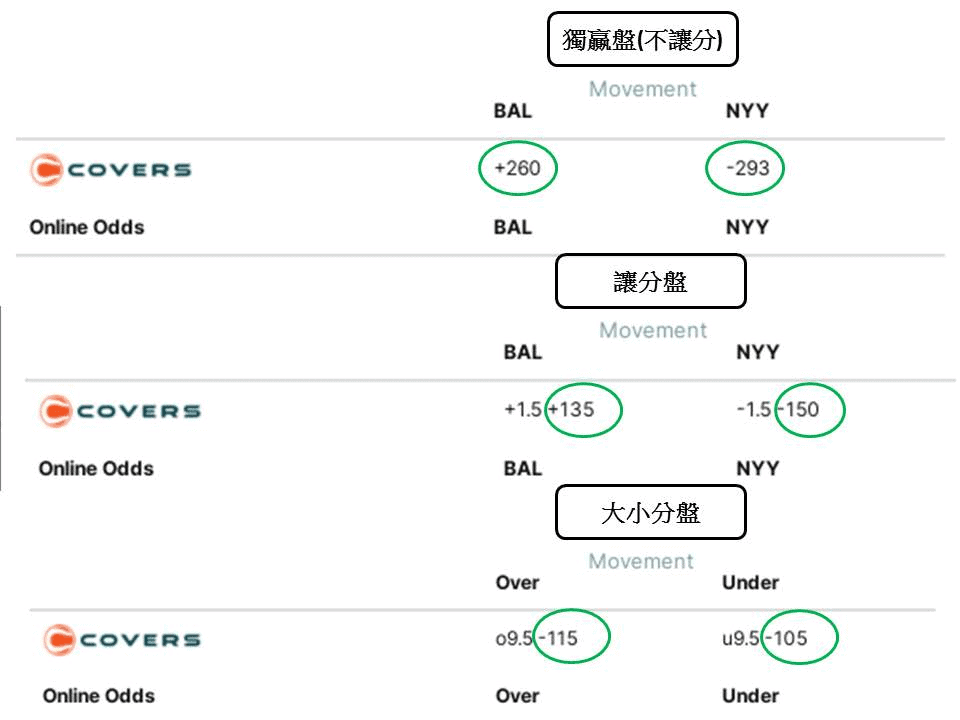Select the BAL column header for Online Odds
The height and width of the screenshot is (720, 960).
pos(514,227)
